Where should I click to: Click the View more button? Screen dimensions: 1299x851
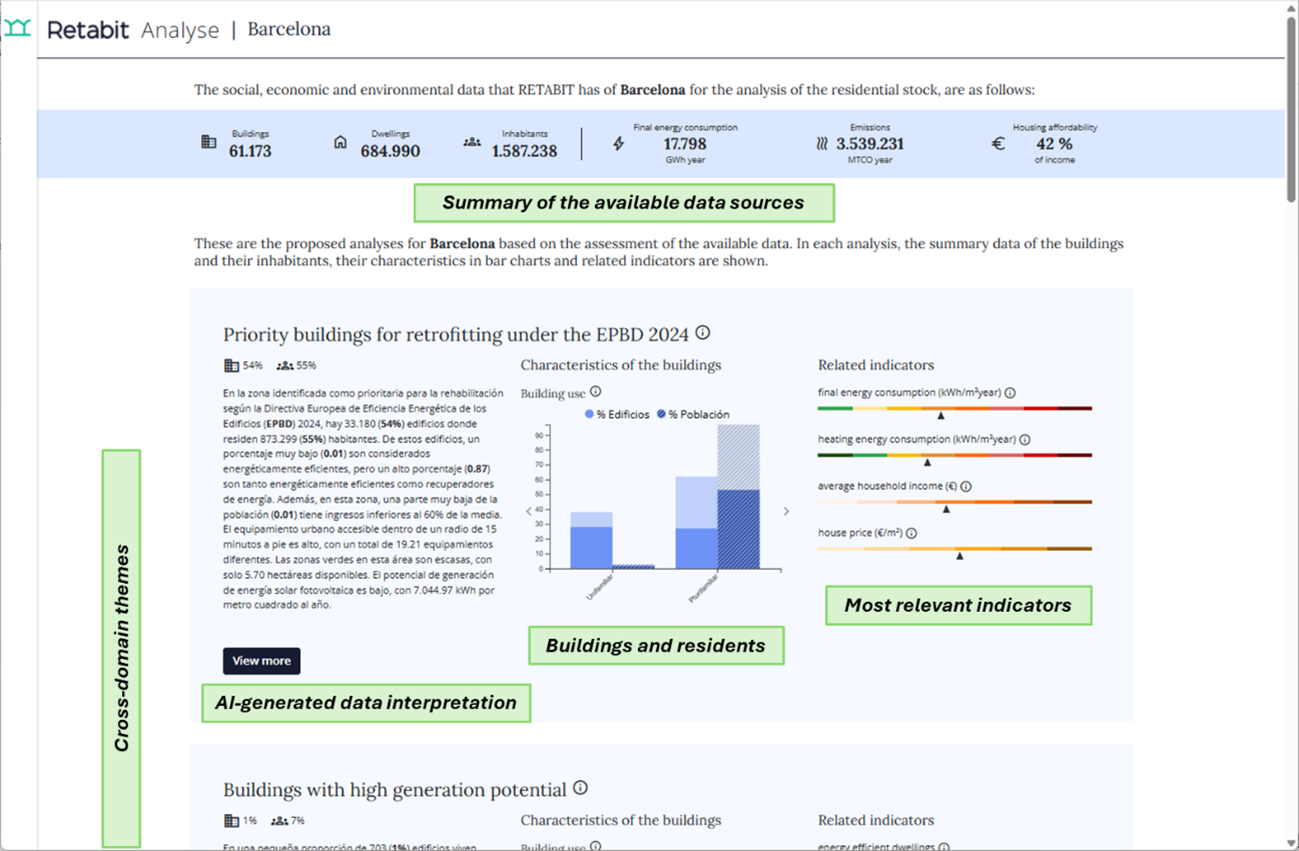pyautogui.click(x=261, y=661)
